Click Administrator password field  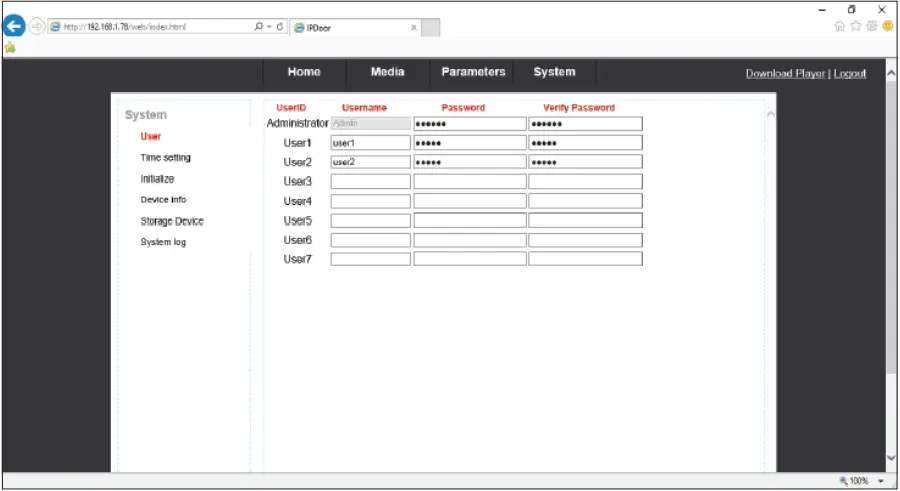coord(470,123)
